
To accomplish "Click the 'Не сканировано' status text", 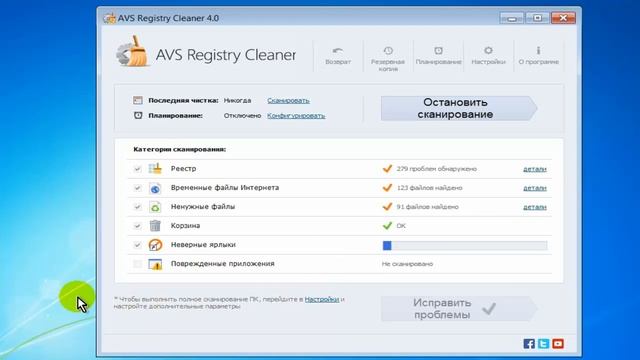I will click(407, 264).
